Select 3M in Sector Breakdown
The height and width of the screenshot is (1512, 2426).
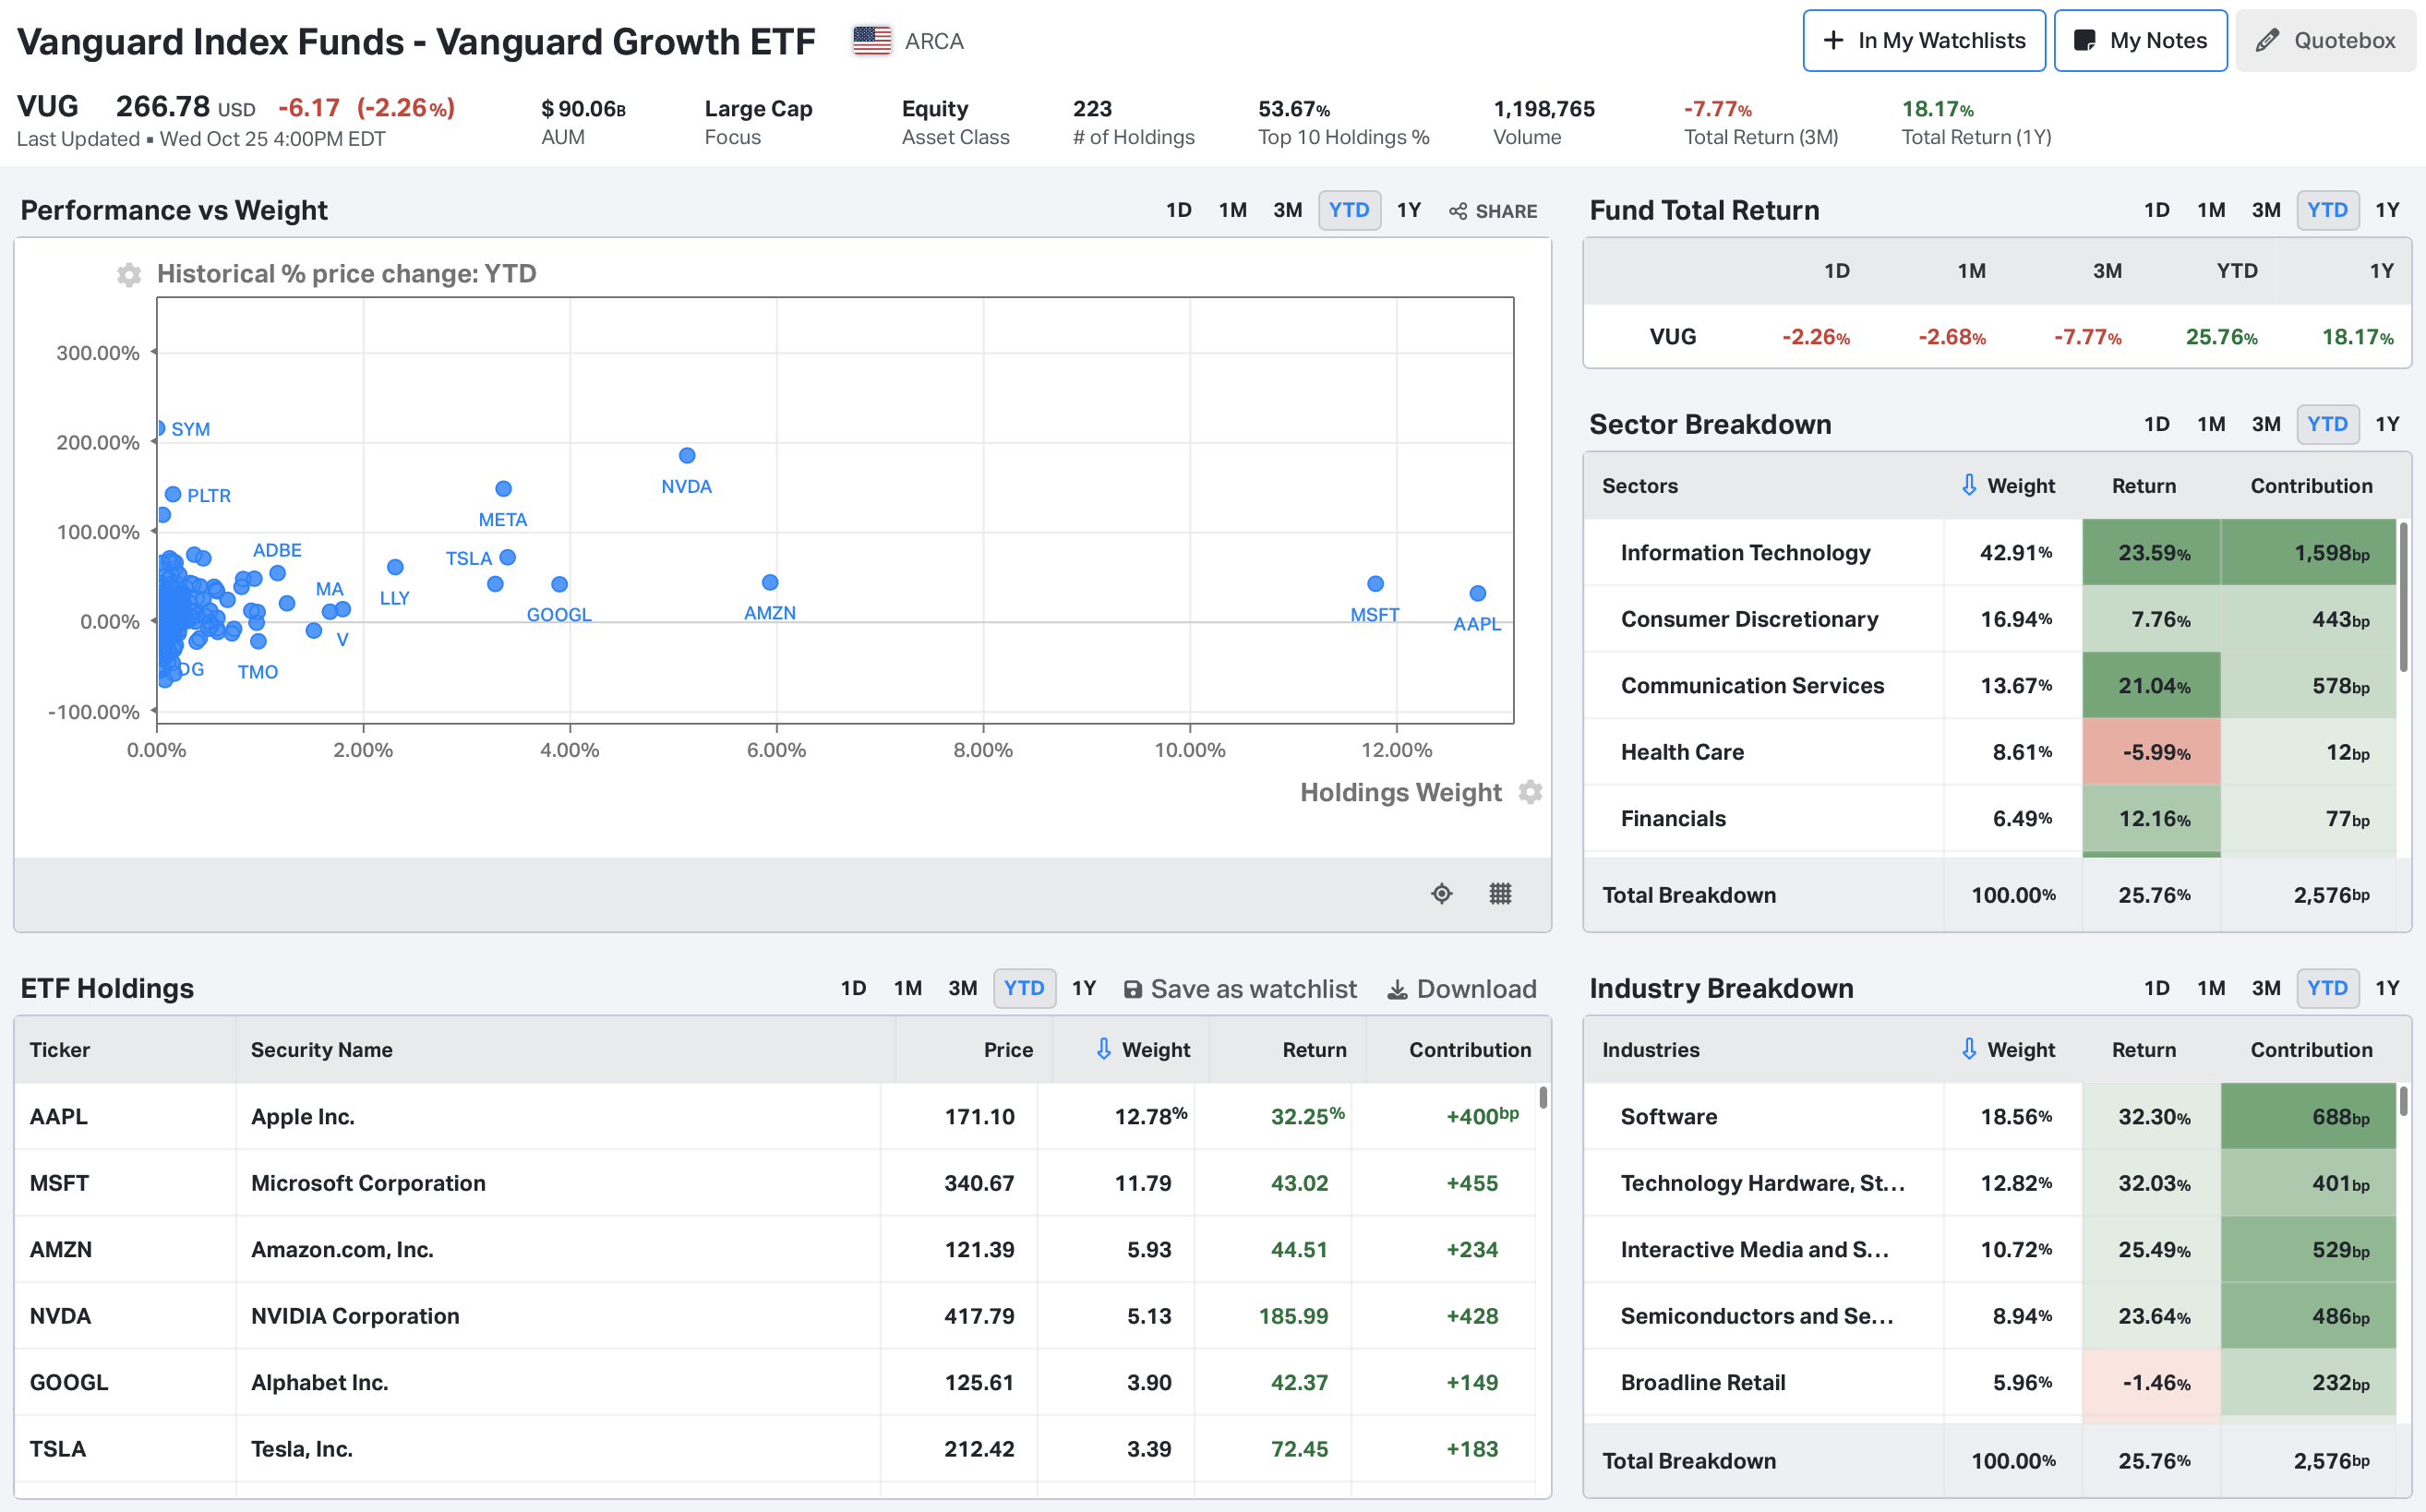(2265, 424)
